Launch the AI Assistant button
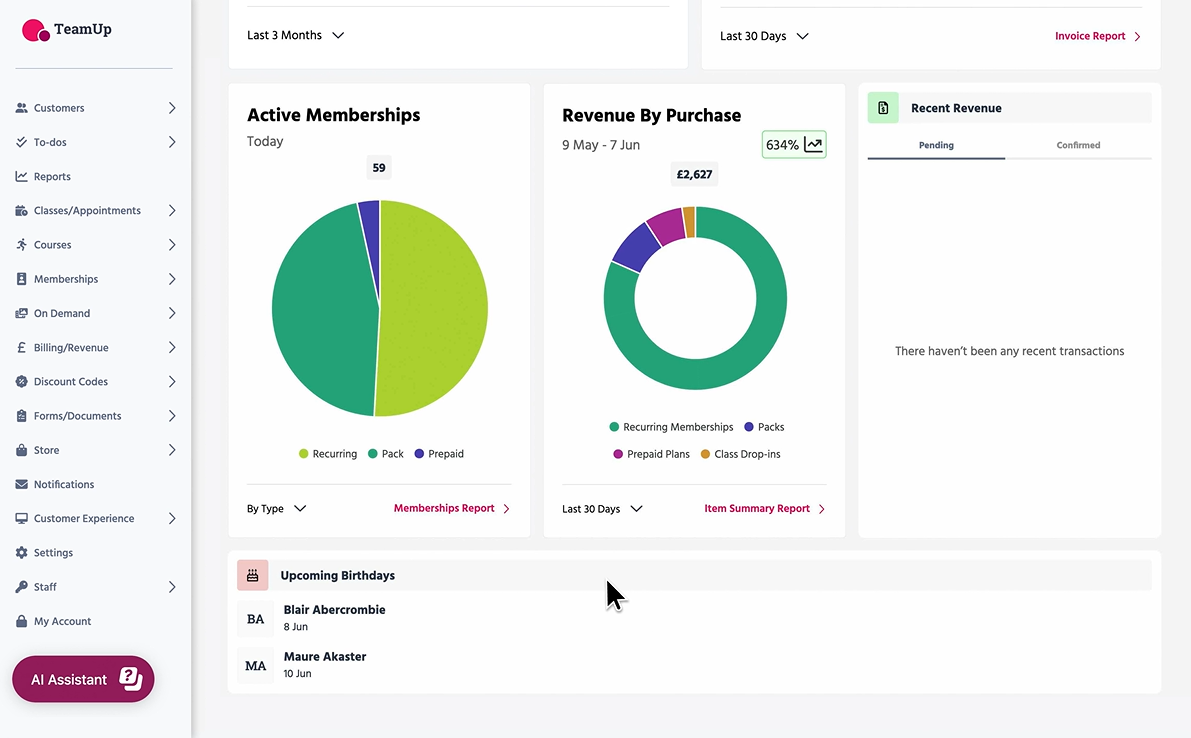This screenshot has height=738, width=1191. (x=84, y=679)
